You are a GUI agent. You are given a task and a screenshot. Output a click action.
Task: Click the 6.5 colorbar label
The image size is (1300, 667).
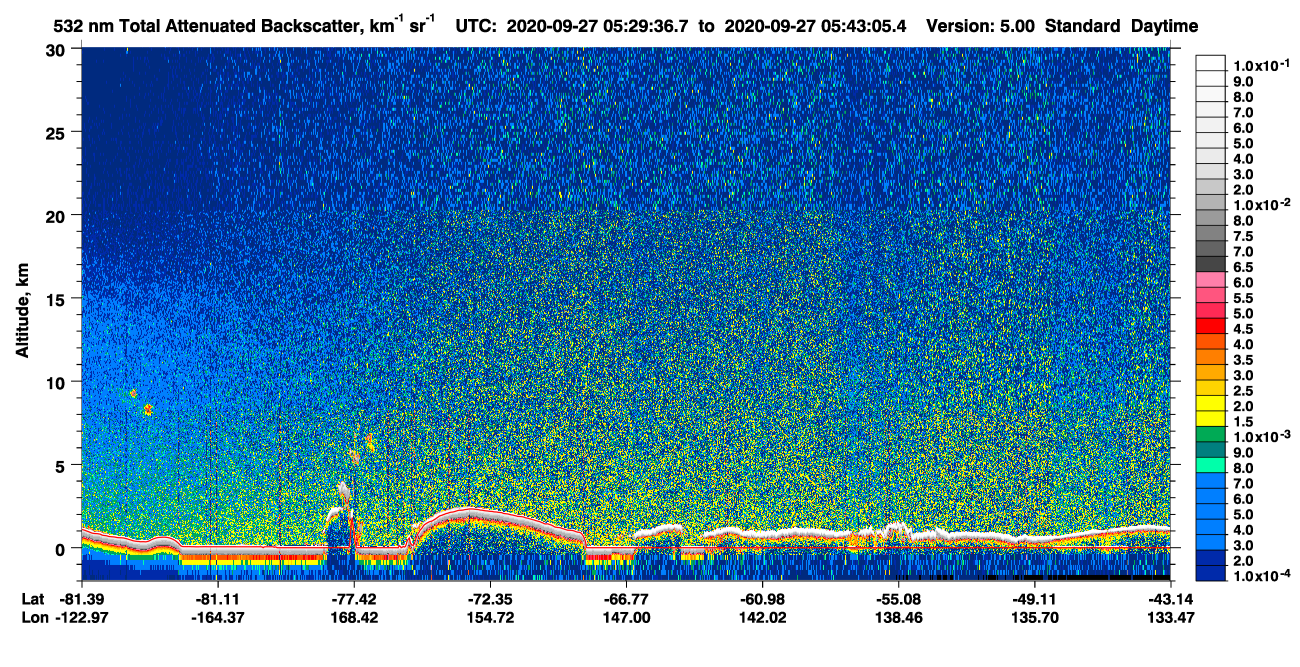(1243, 267)
